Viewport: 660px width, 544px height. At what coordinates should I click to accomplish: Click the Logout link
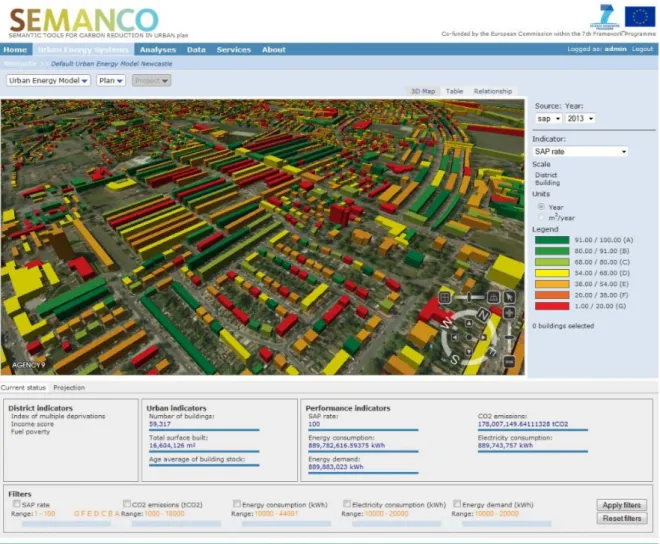click(642, 49)
